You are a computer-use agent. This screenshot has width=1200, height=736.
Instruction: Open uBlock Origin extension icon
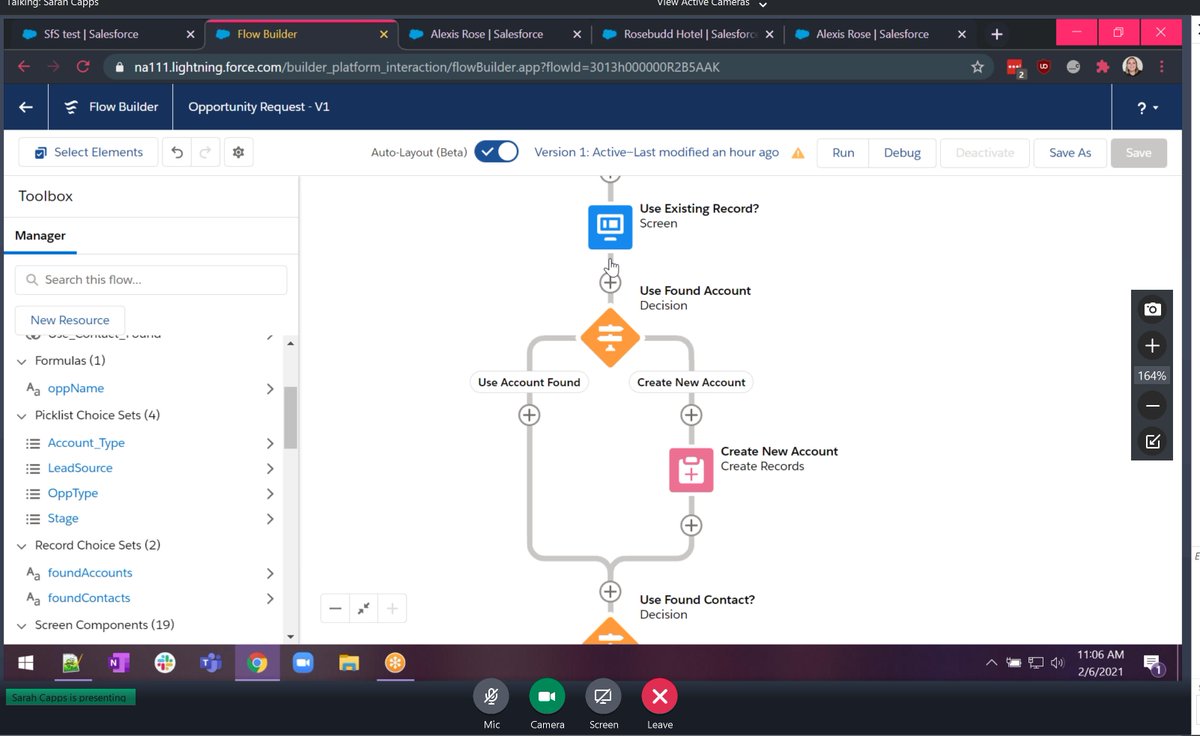[1044, 67]
